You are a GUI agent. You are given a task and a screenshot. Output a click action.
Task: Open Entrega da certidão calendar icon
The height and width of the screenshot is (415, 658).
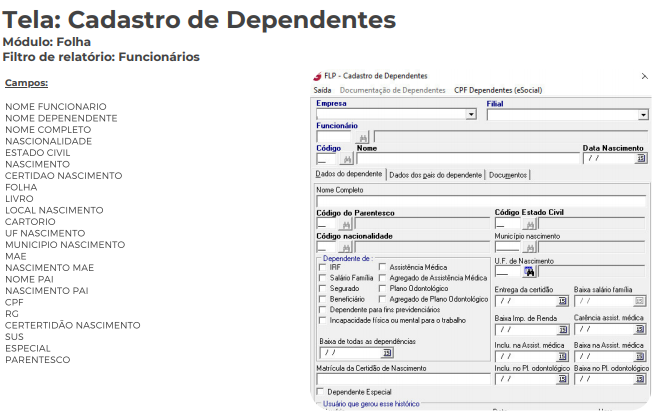click(x=562, y=301)
